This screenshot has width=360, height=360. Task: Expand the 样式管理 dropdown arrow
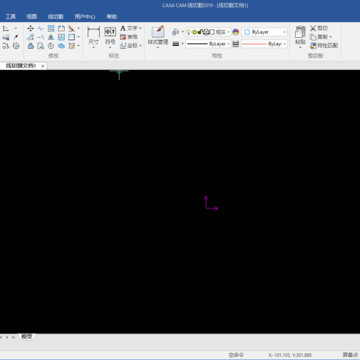click(x=158, y=48)
